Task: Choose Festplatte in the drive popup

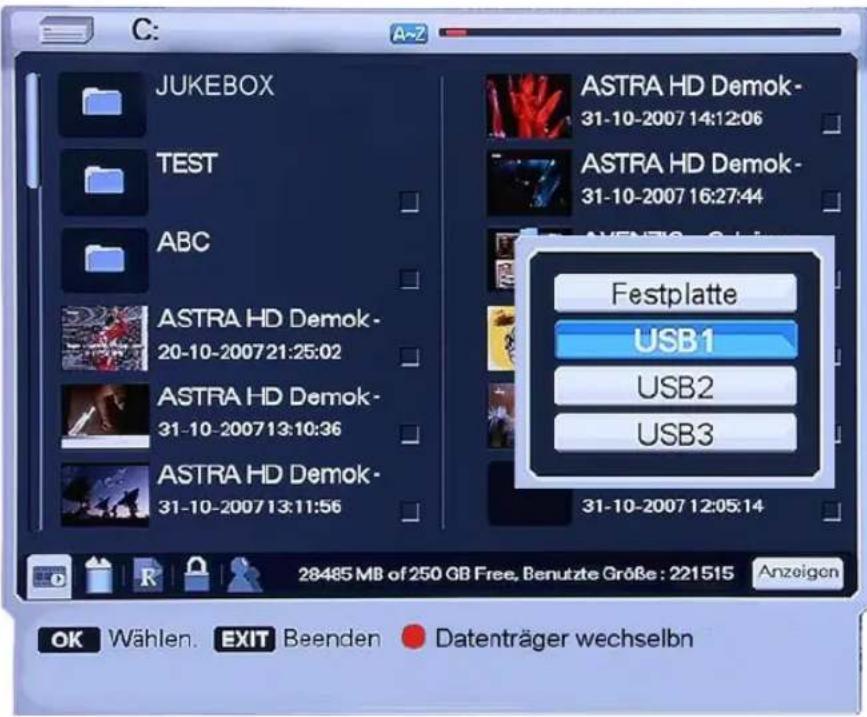Action: tap(675, 294)
